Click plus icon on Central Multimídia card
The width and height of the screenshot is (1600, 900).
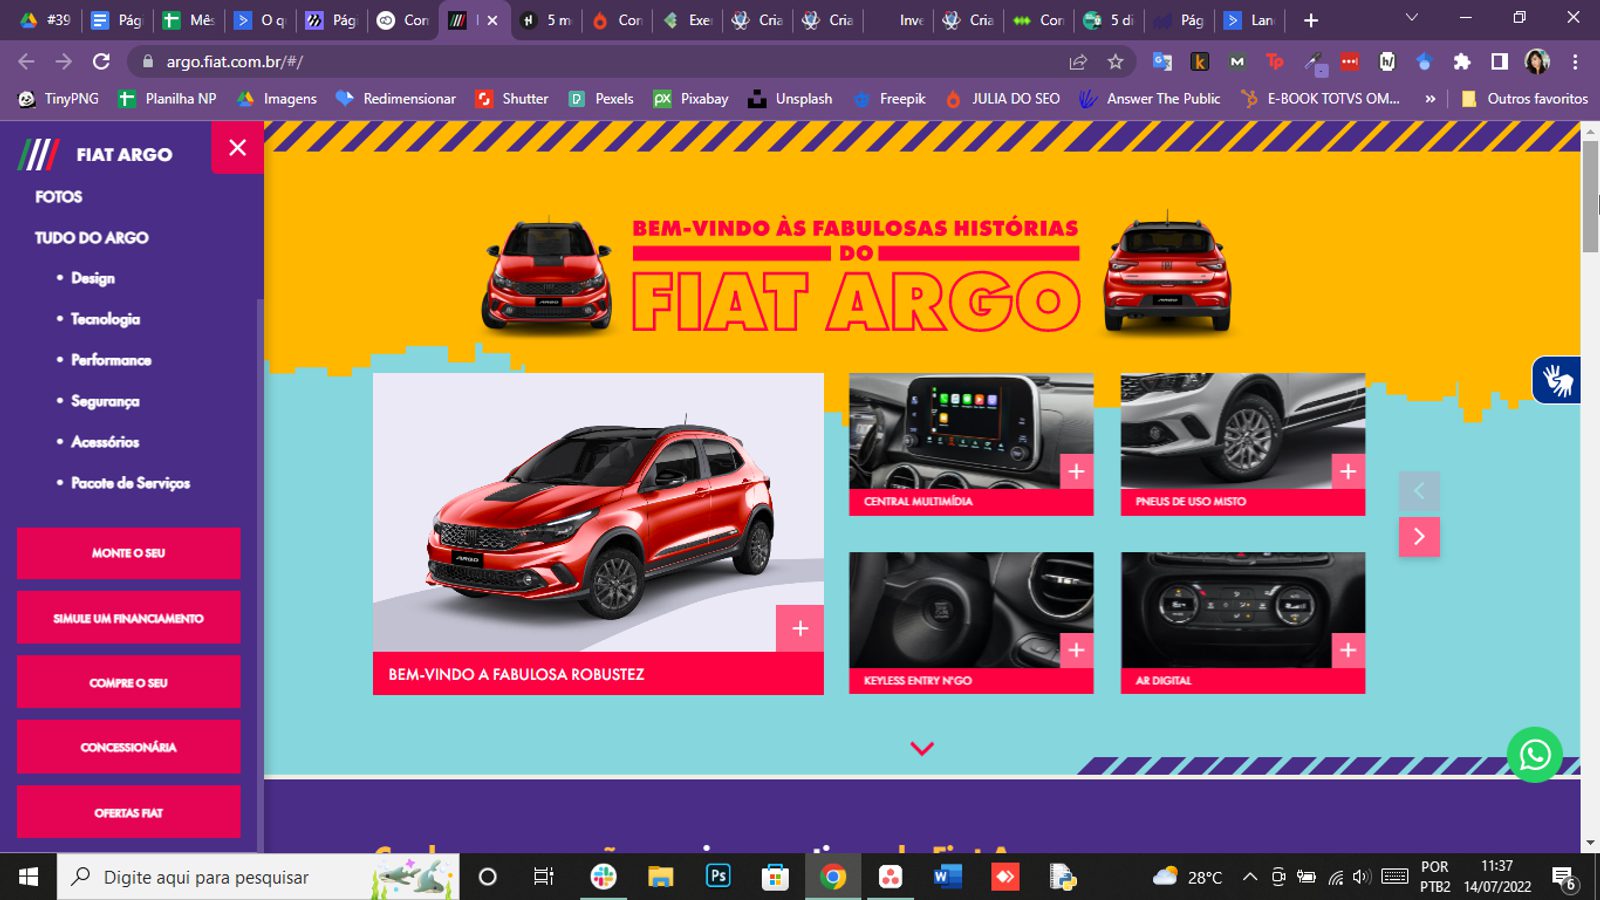1076,472
